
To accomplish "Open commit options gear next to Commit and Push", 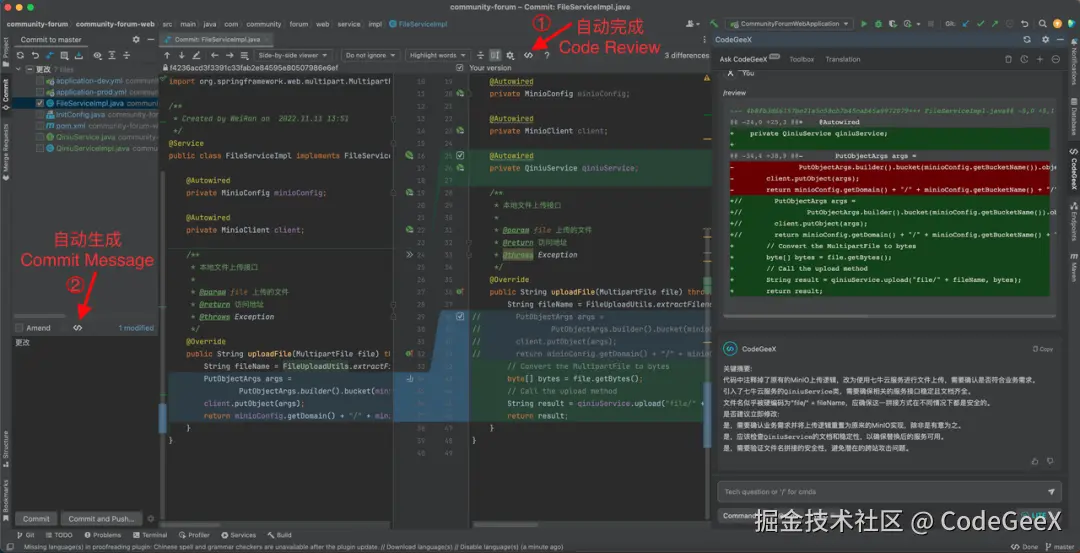I will point(151,519).
